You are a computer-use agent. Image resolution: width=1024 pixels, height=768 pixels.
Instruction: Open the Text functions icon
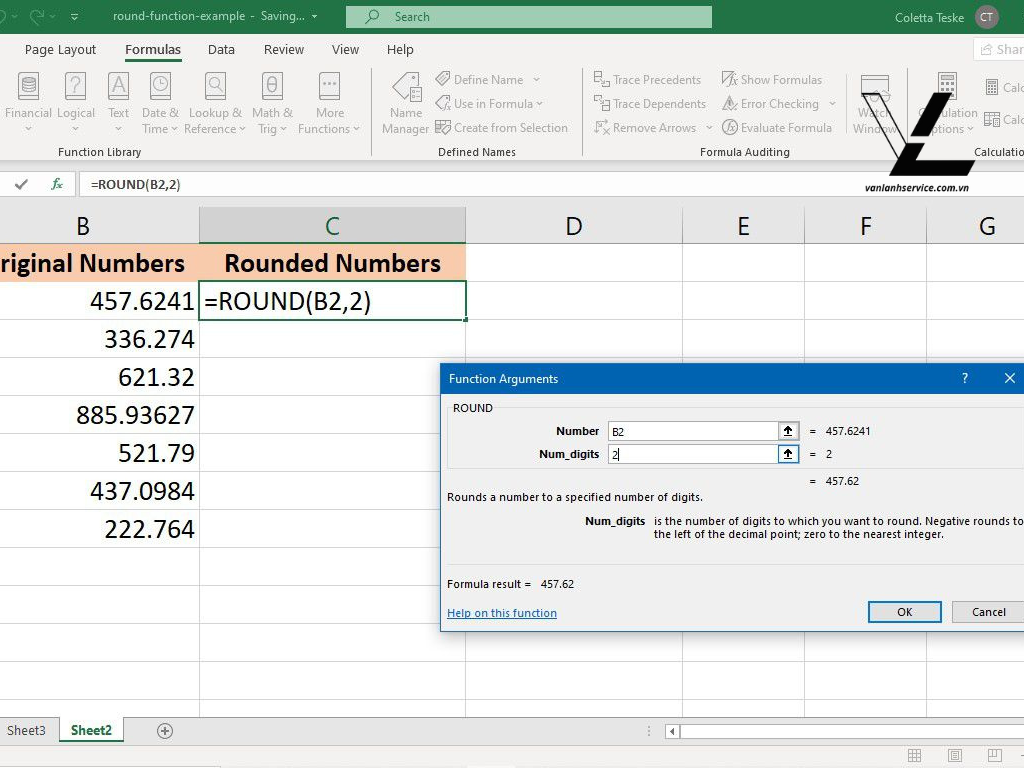point(118,100)
